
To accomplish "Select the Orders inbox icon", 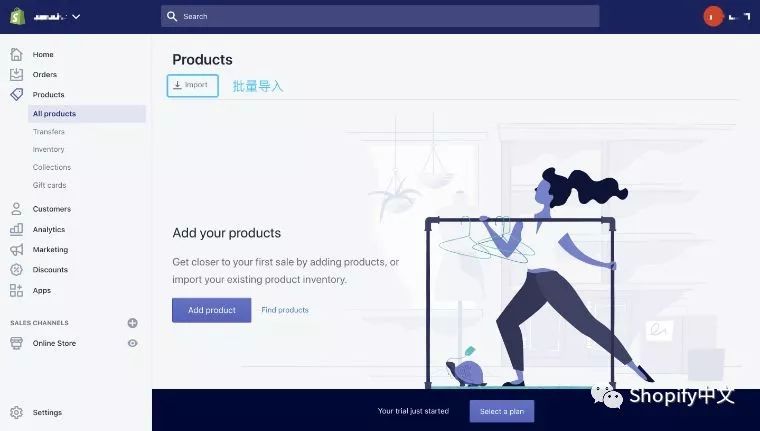I will (16, 74).
